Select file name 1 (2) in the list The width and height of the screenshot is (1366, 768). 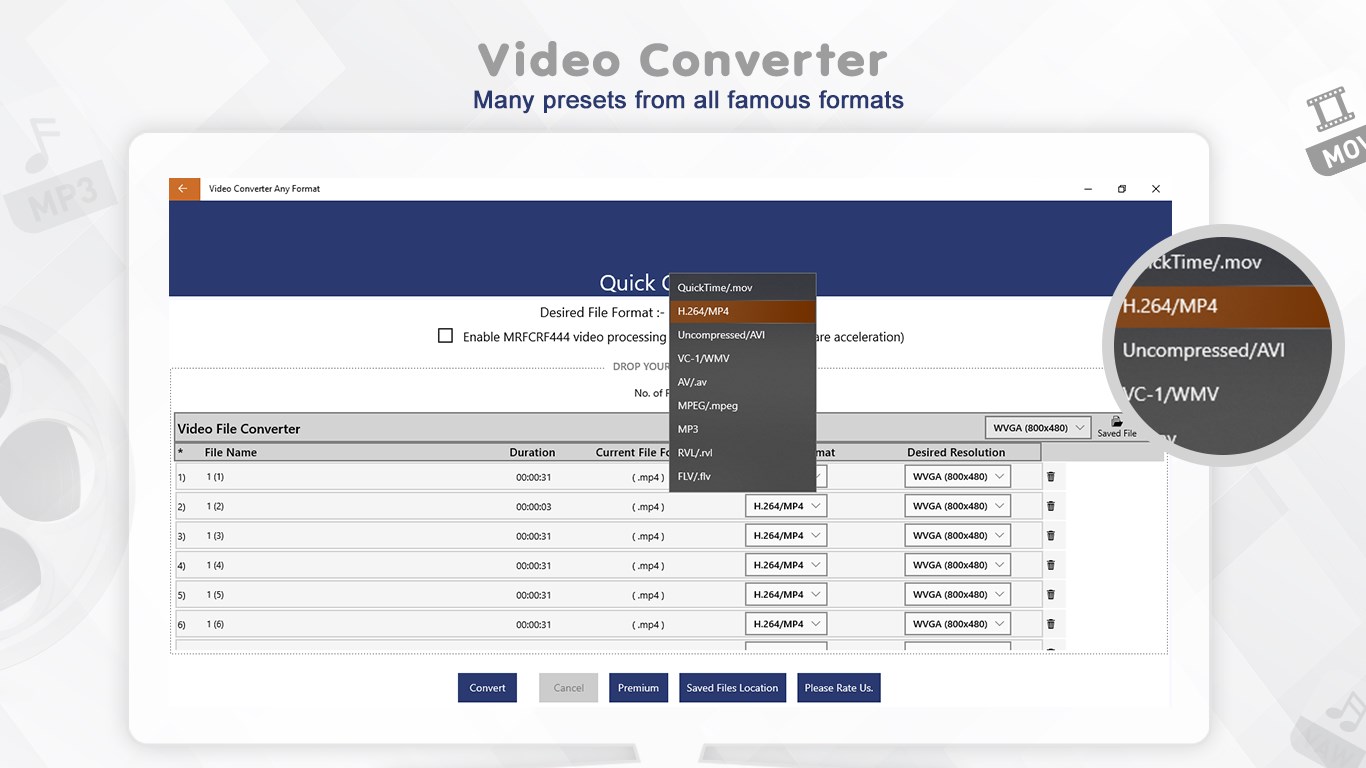pos(215,506)
